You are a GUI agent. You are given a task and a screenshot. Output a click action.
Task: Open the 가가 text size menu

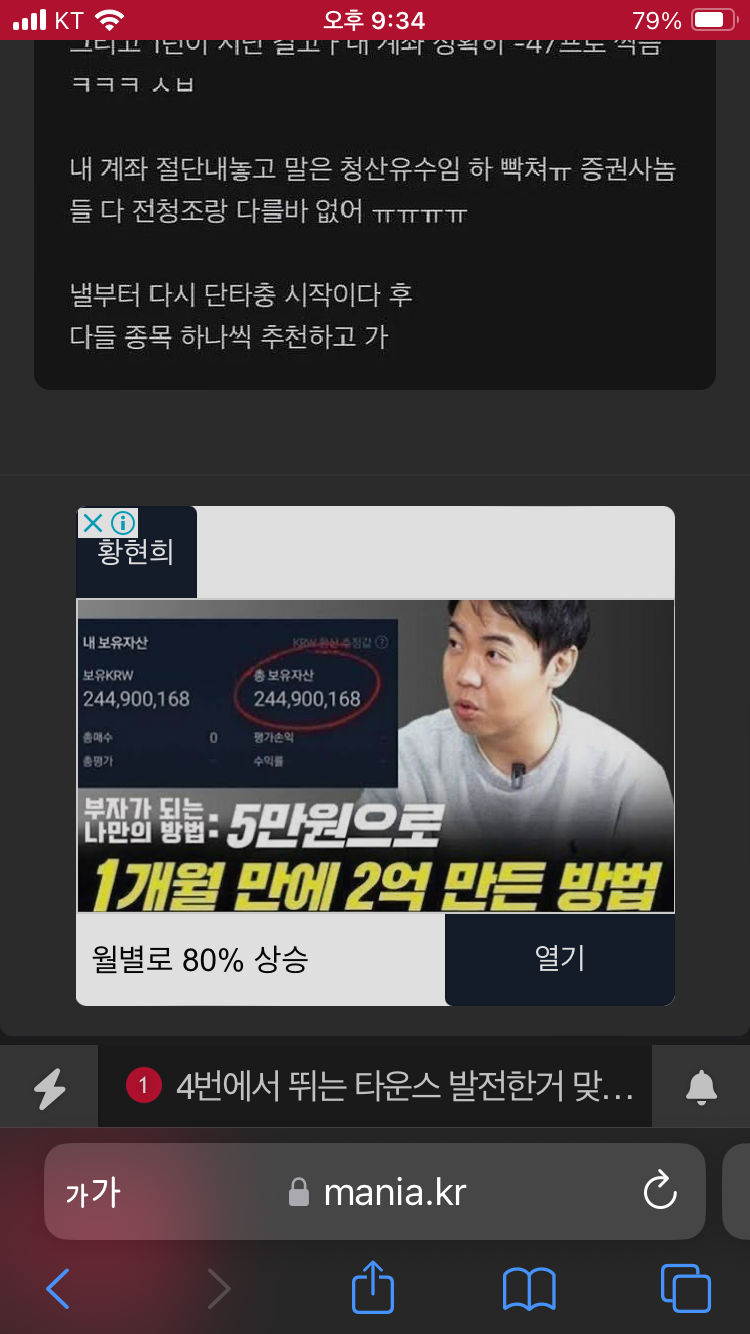tap(92, 1192)
